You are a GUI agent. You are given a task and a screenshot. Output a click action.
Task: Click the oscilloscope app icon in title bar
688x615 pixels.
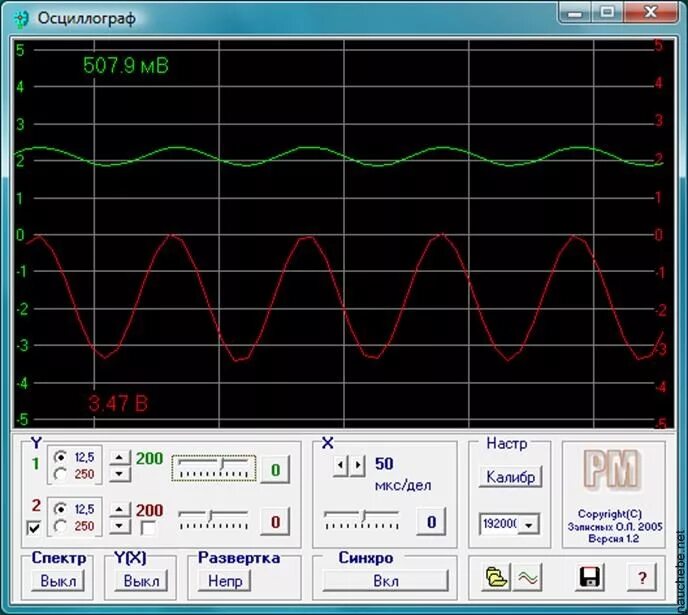point(21,18)
